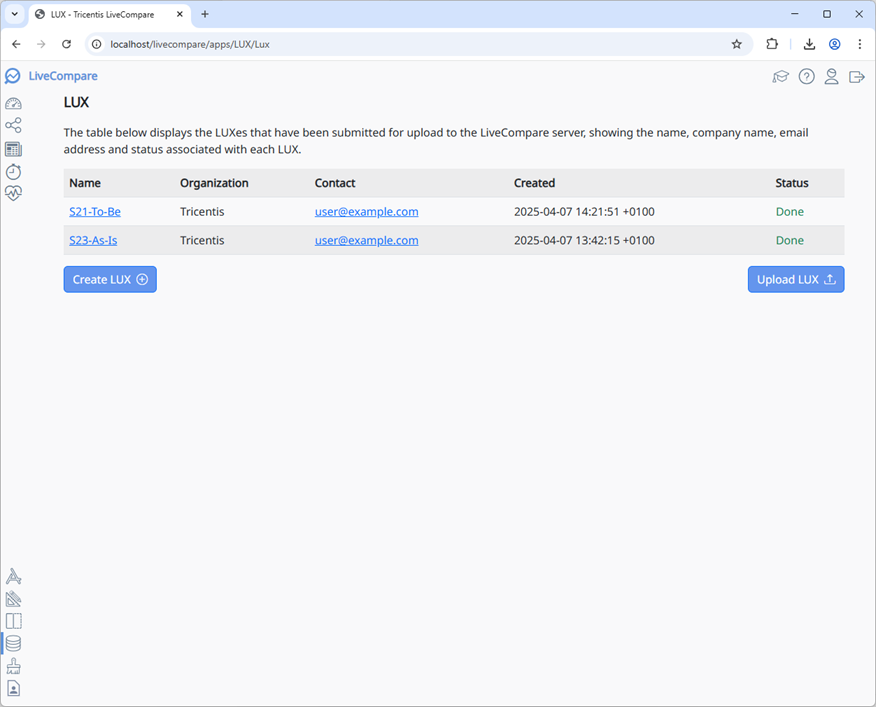Image resolution: width=876 pixels, height=707 pixels.
Task: Click the Upload LUX button
Action: coord(796,279)
